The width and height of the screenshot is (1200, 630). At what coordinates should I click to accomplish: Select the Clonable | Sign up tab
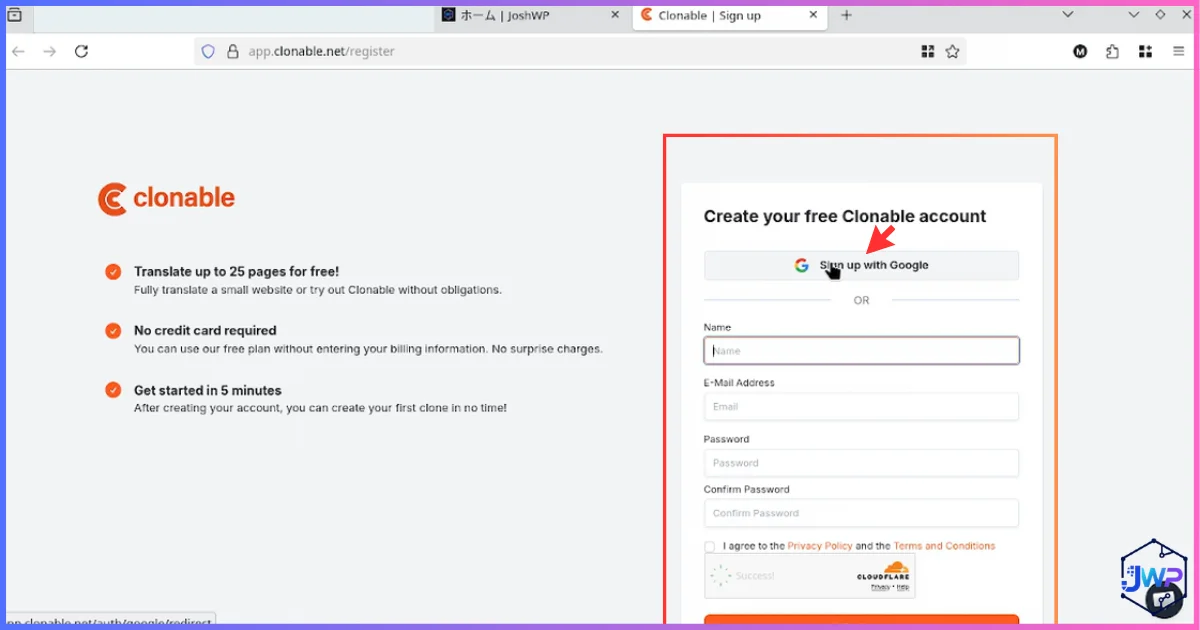coord(729,15)
